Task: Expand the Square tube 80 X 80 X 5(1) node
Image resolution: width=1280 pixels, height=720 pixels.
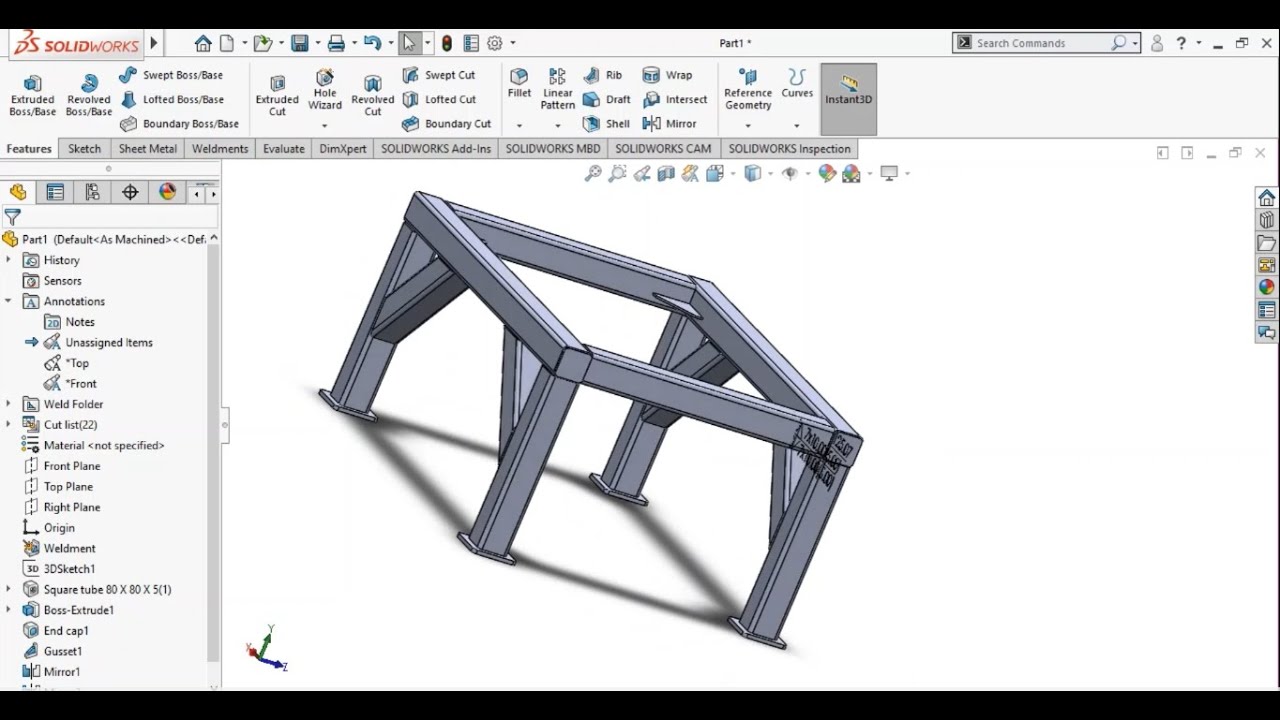Action: pos(8,589)
